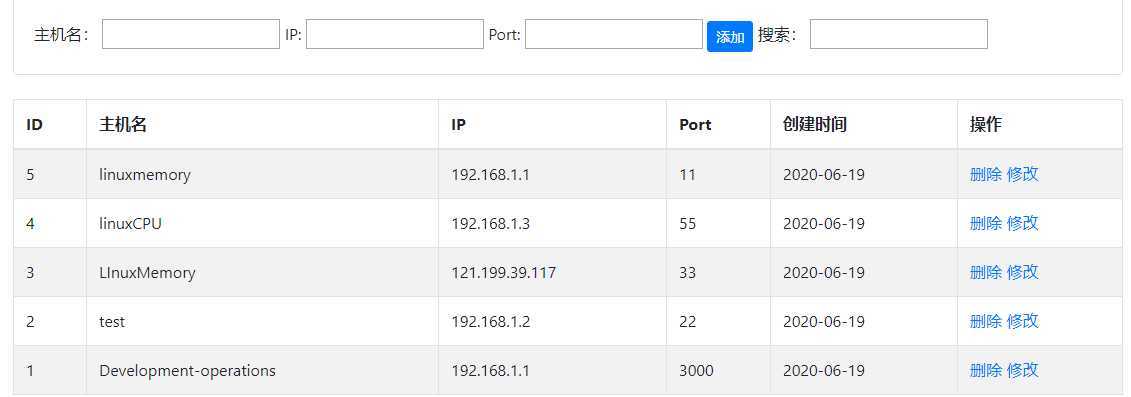
Task: Delete the linuxCPU host row
Action: click(986, 223)
